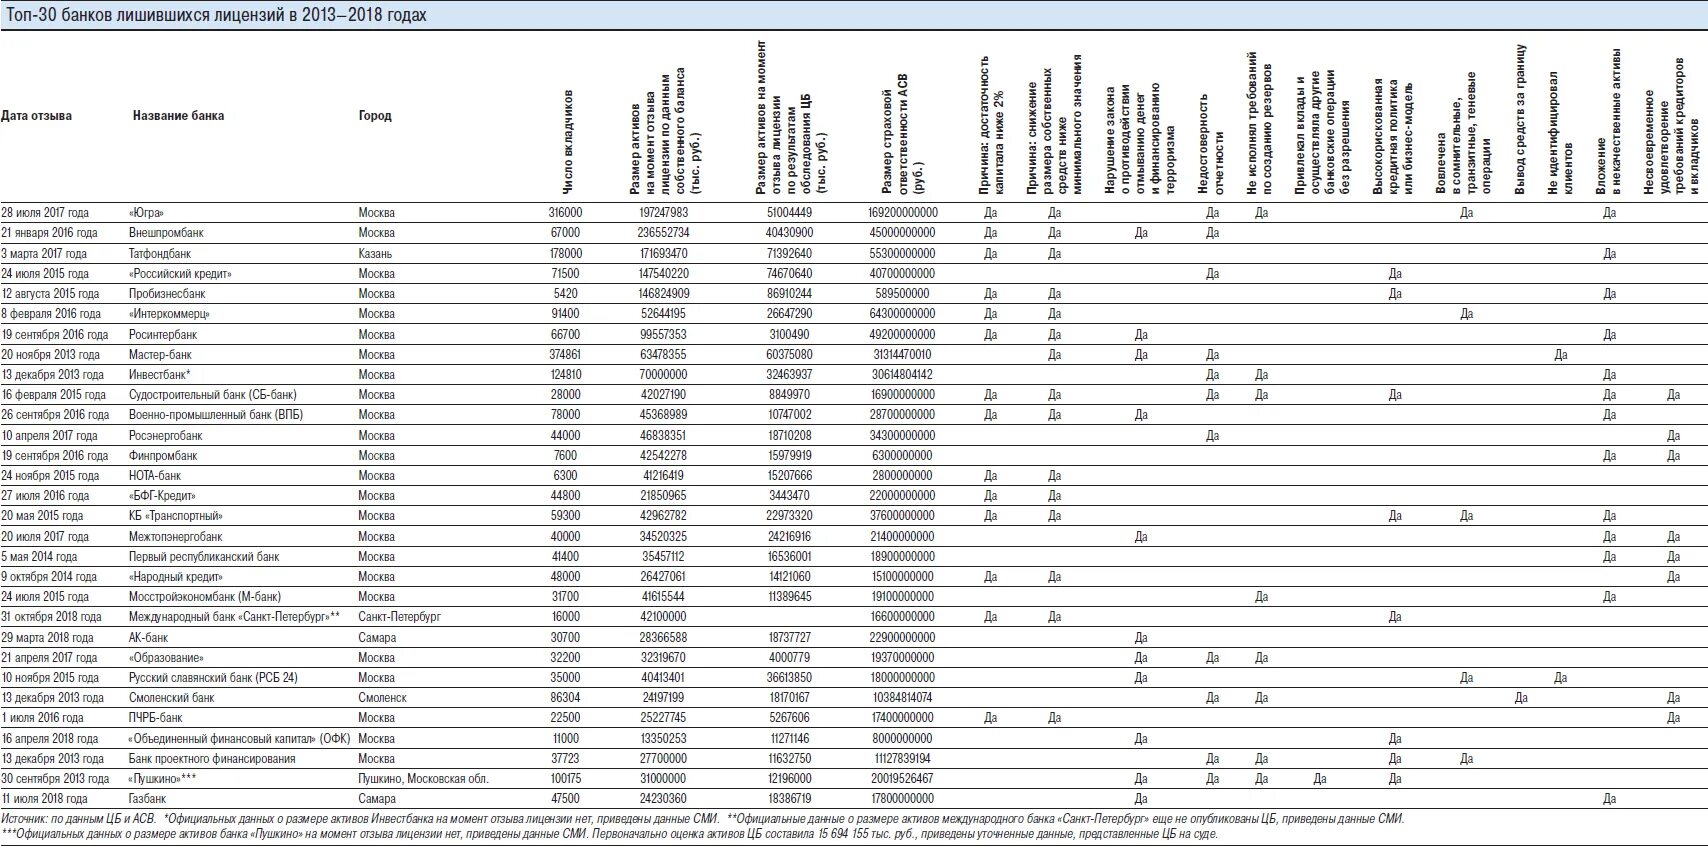Click '«Объединенный финансовый капитал» (ОФК)' name cell

click(x=239, y=739)
